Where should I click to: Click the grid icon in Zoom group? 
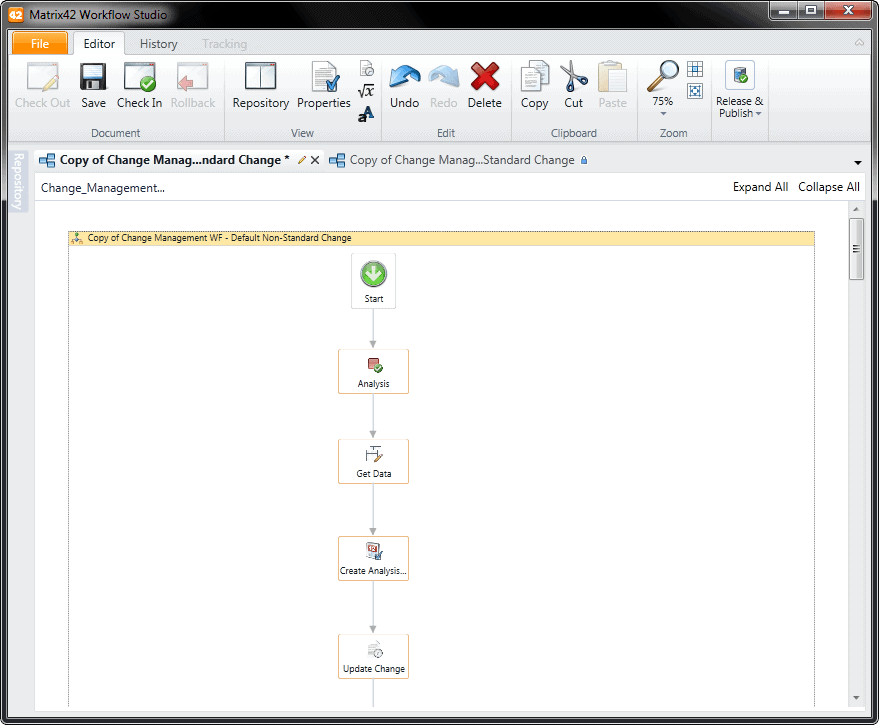click(695, 69)
